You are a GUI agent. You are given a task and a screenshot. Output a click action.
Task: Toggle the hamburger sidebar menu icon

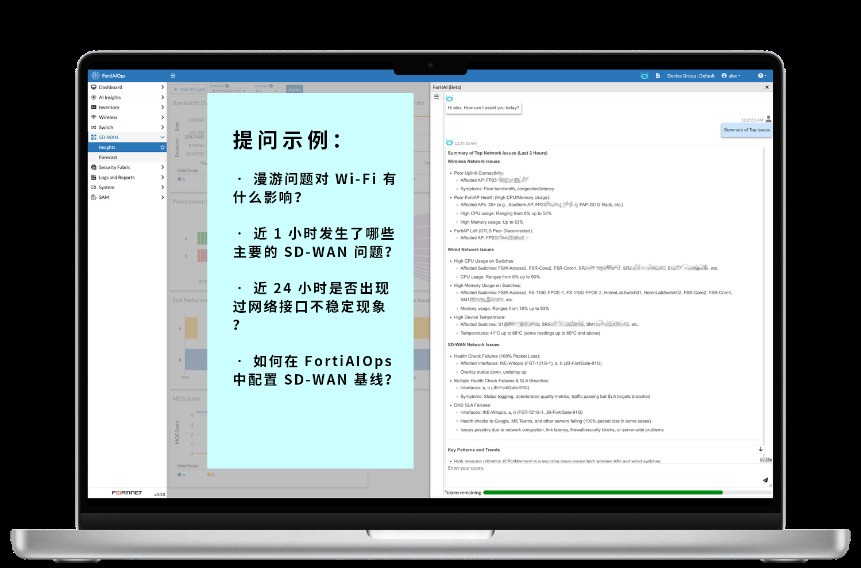(172, 76)
